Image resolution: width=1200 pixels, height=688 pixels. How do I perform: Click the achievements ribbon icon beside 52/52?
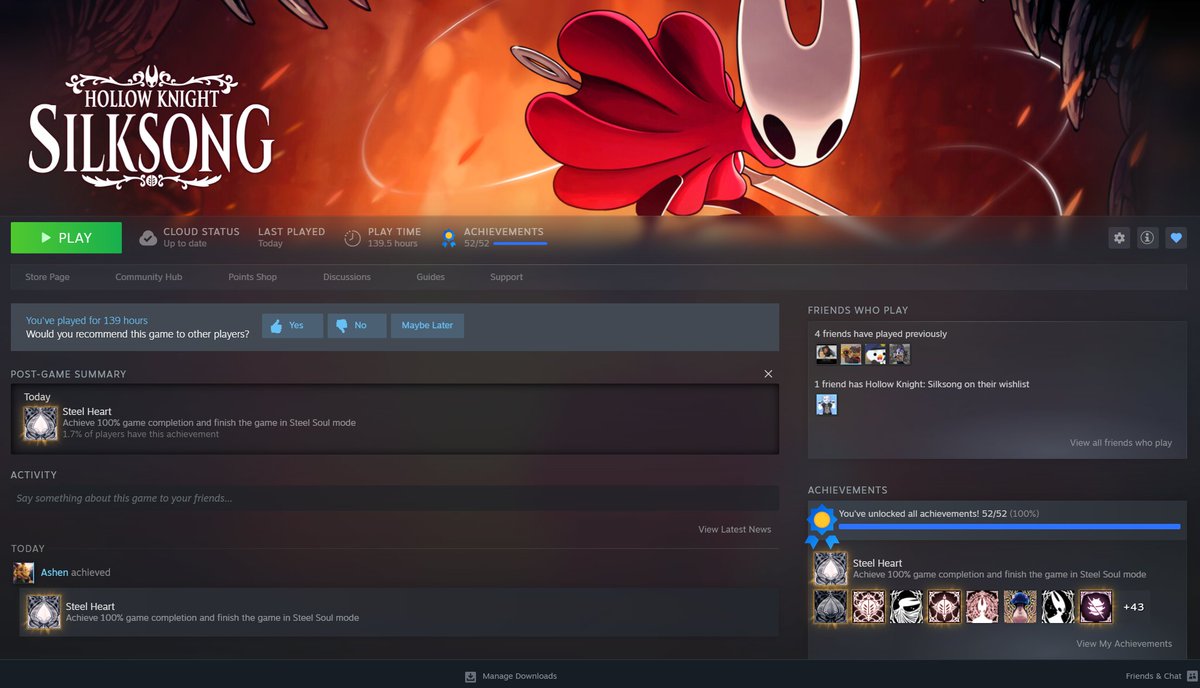pos(449,238)
